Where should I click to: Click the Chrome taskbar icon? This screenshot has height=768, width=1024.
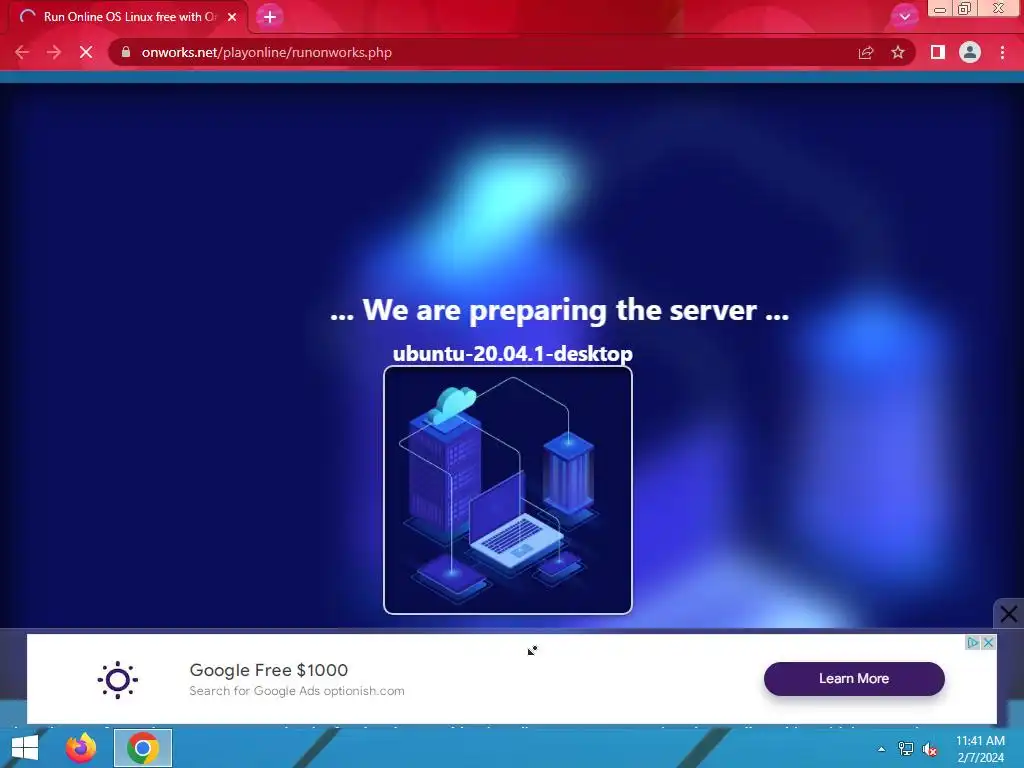click(x=143, y=748)
